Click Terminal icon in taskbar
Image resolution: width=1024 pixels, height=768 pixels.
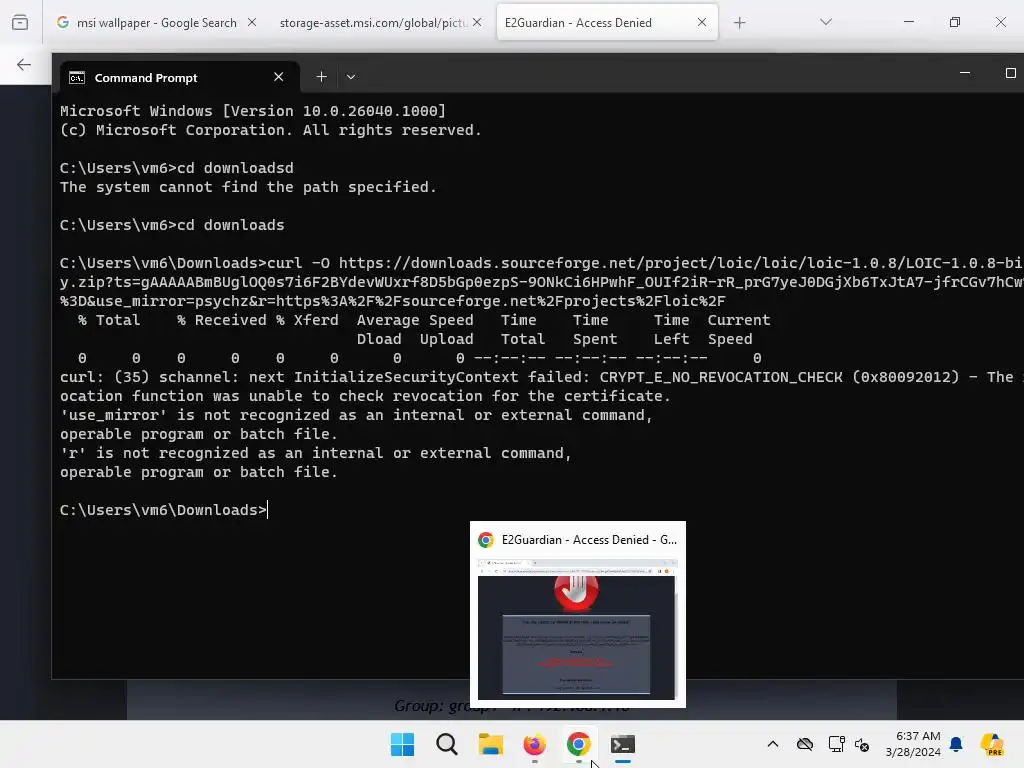click(622, 744)
